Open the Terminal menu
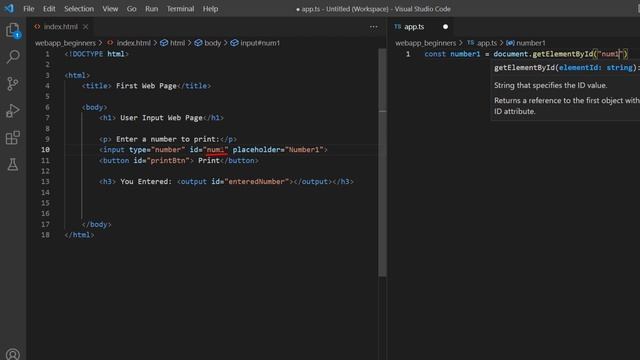Viewport: 640px width, 360px height. 180,9
